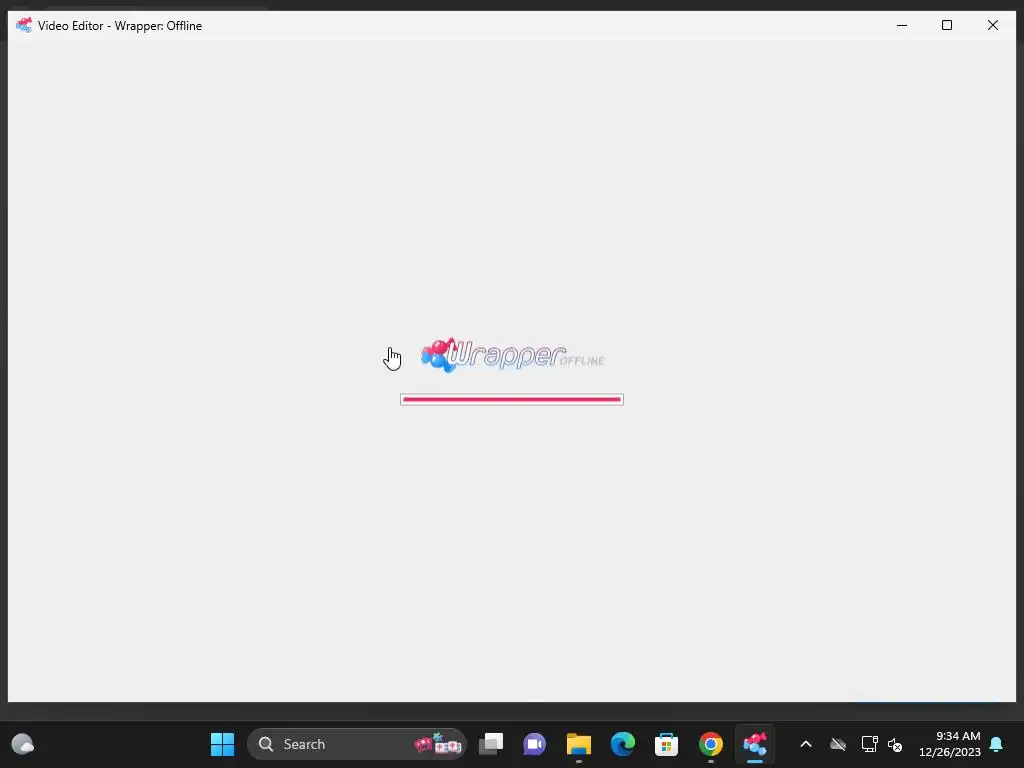Click the Wrapper Offline logo in the loading screen

click(513, 355)
